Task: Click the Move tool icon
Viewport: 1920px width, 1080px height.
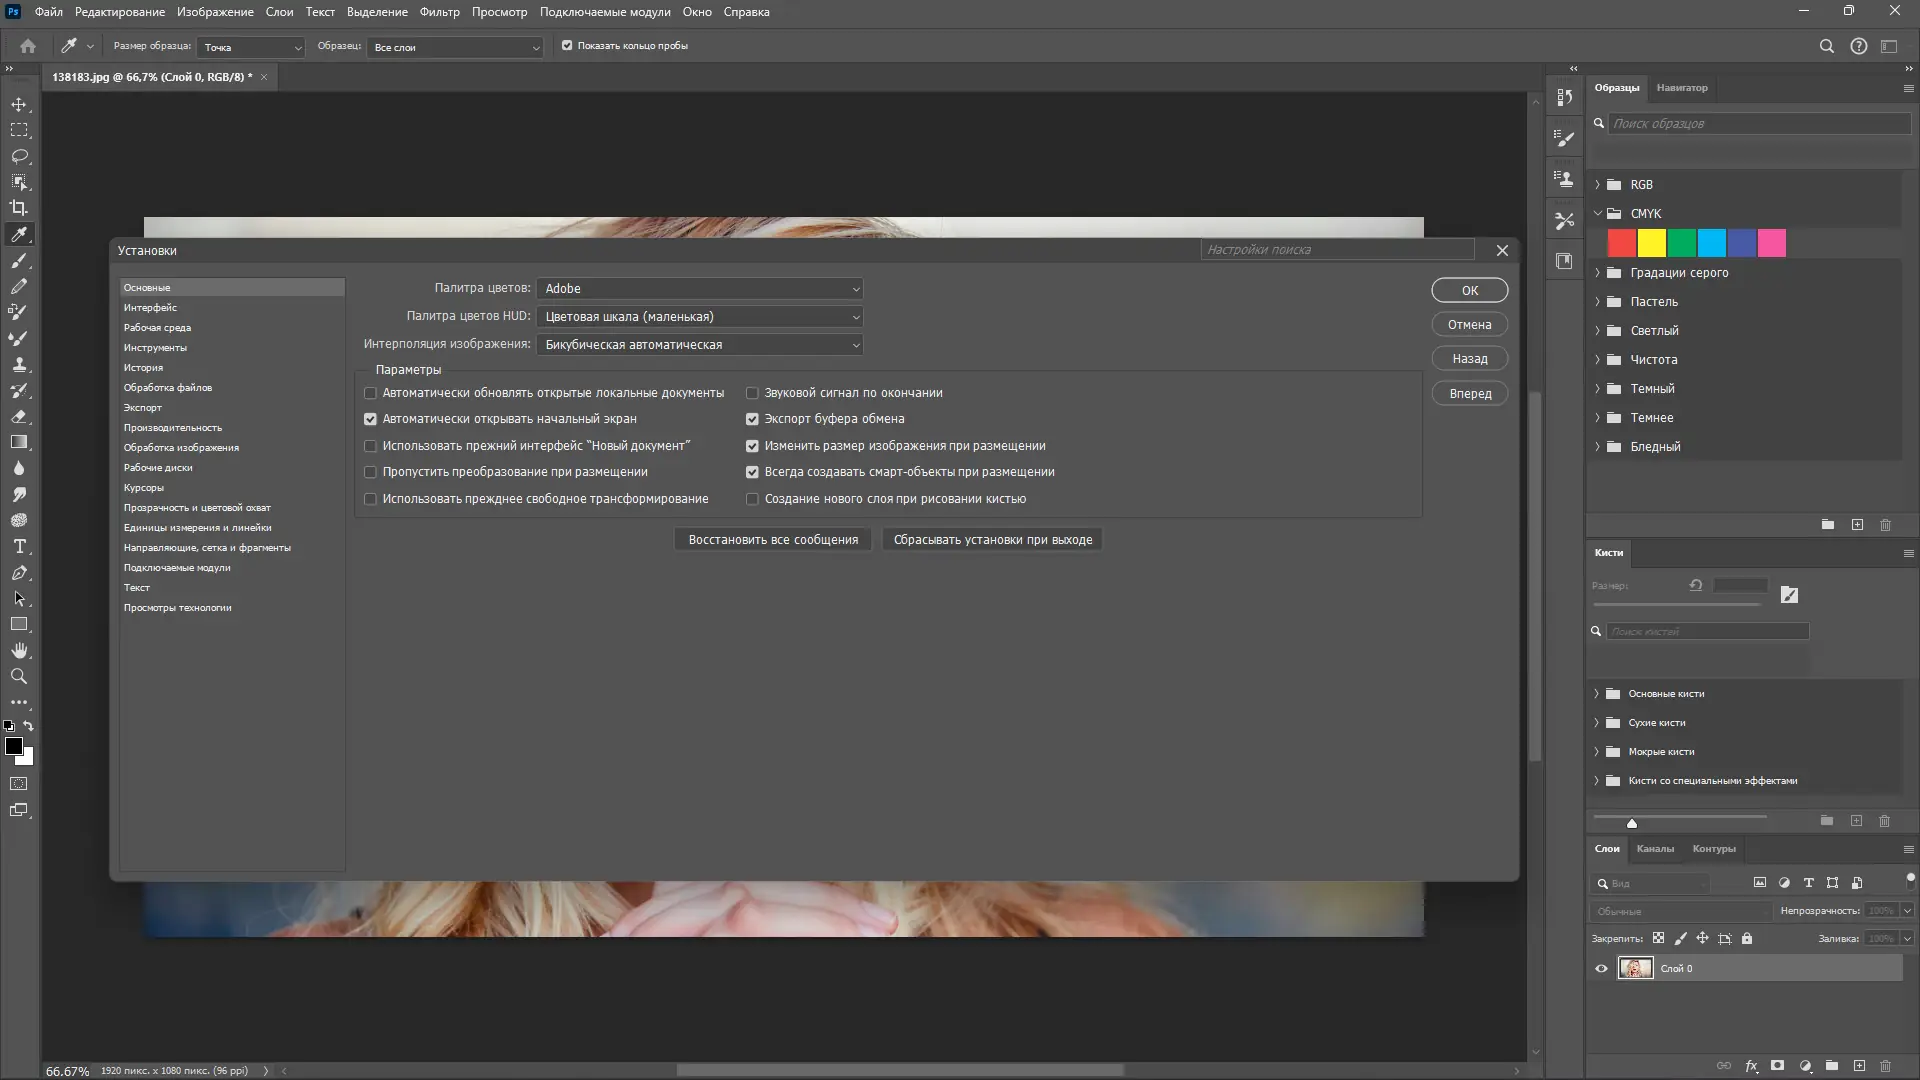Action: coord(19,104)
